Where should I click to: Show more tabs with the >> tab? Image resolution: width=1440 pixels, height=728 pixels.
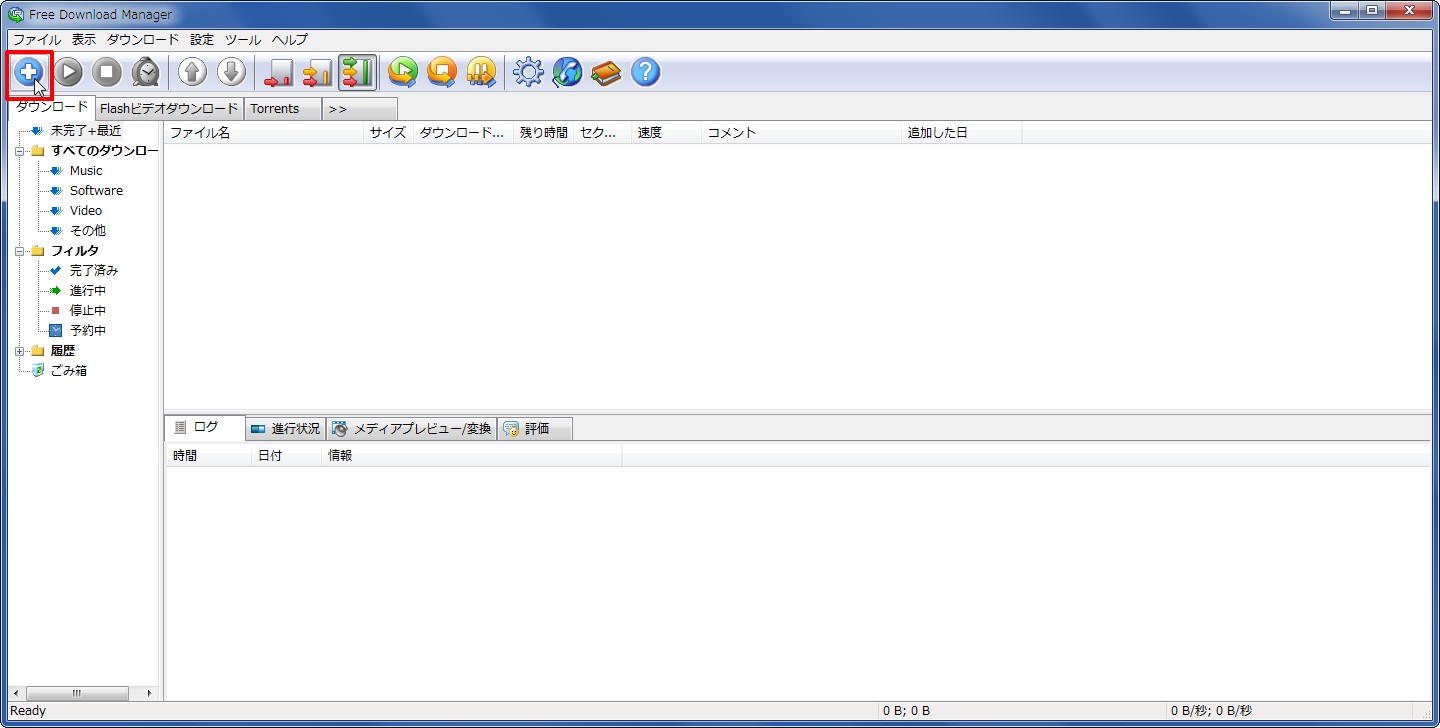click(360, 109)
